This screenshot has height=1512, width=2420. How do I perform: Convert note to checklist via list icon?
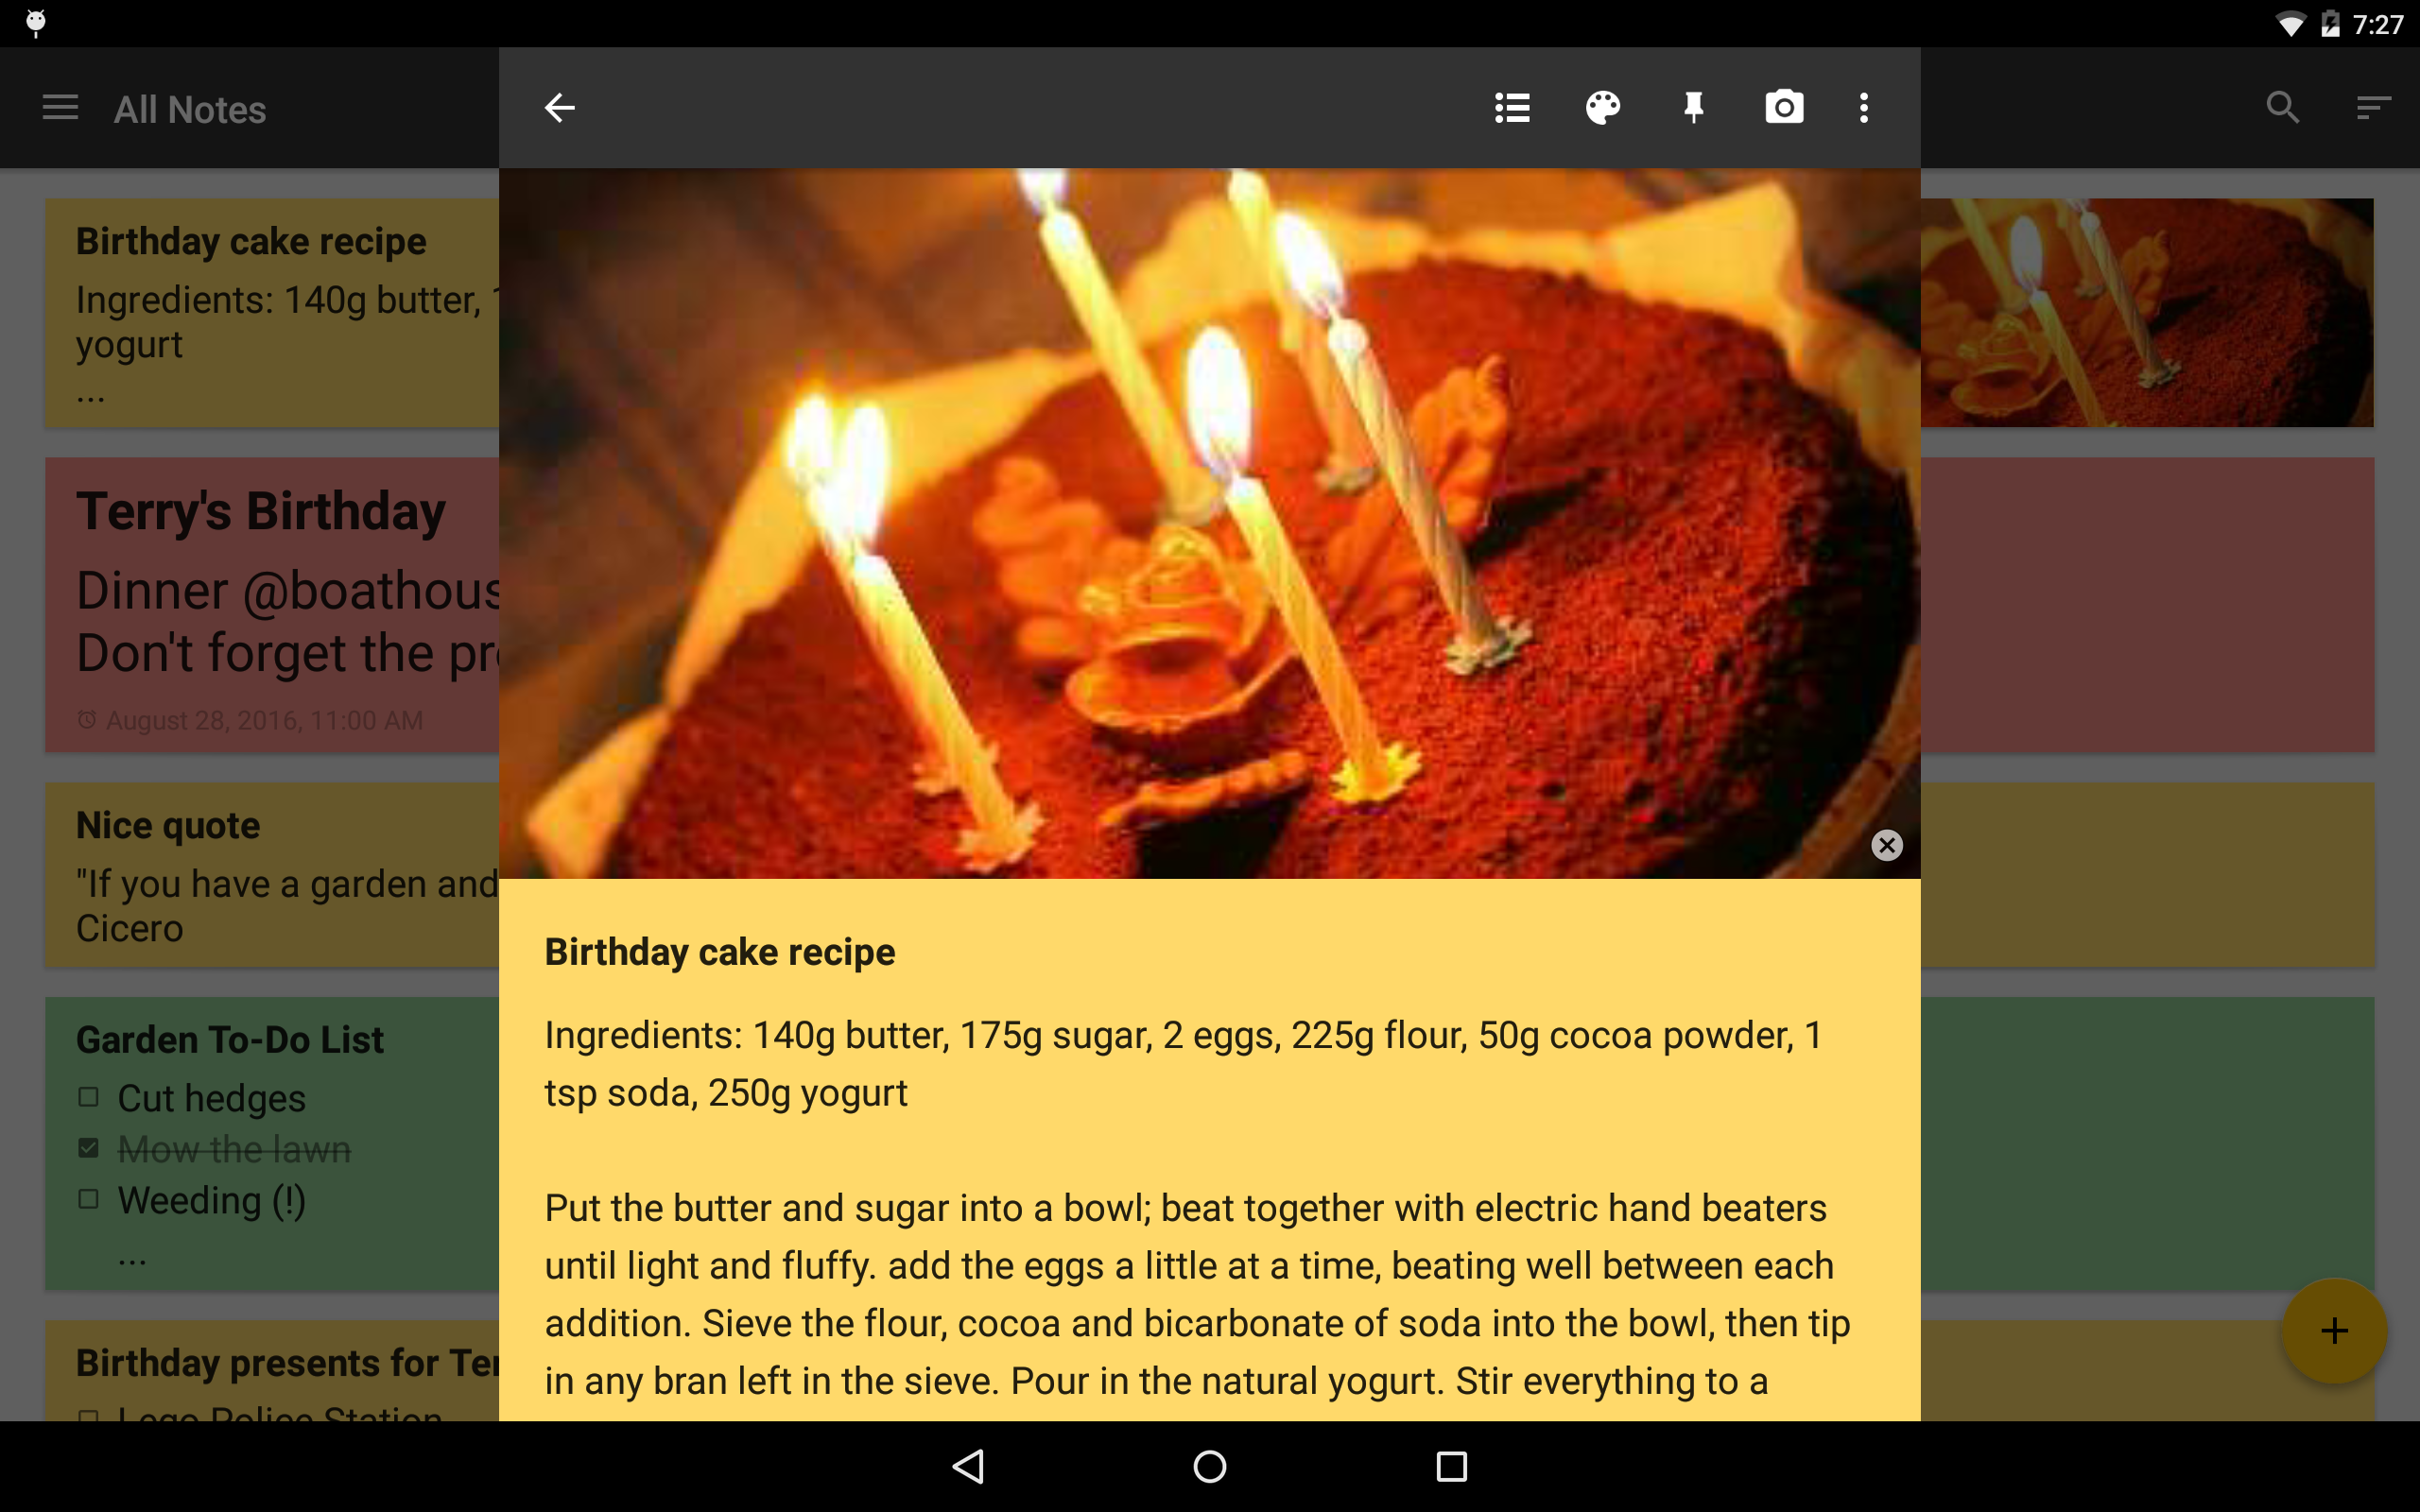pos(1512,108)
